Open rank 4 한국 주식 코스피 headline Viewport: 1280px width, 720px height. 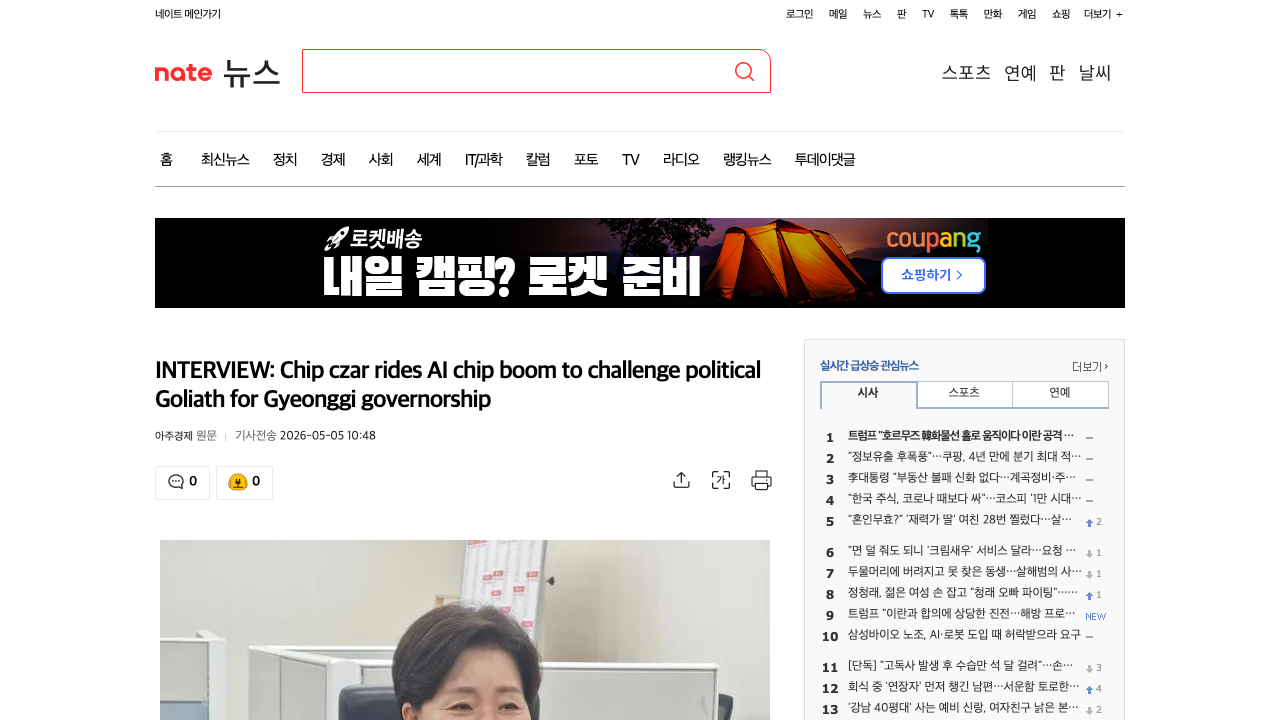pyautogui.click(x=965, y=499)
